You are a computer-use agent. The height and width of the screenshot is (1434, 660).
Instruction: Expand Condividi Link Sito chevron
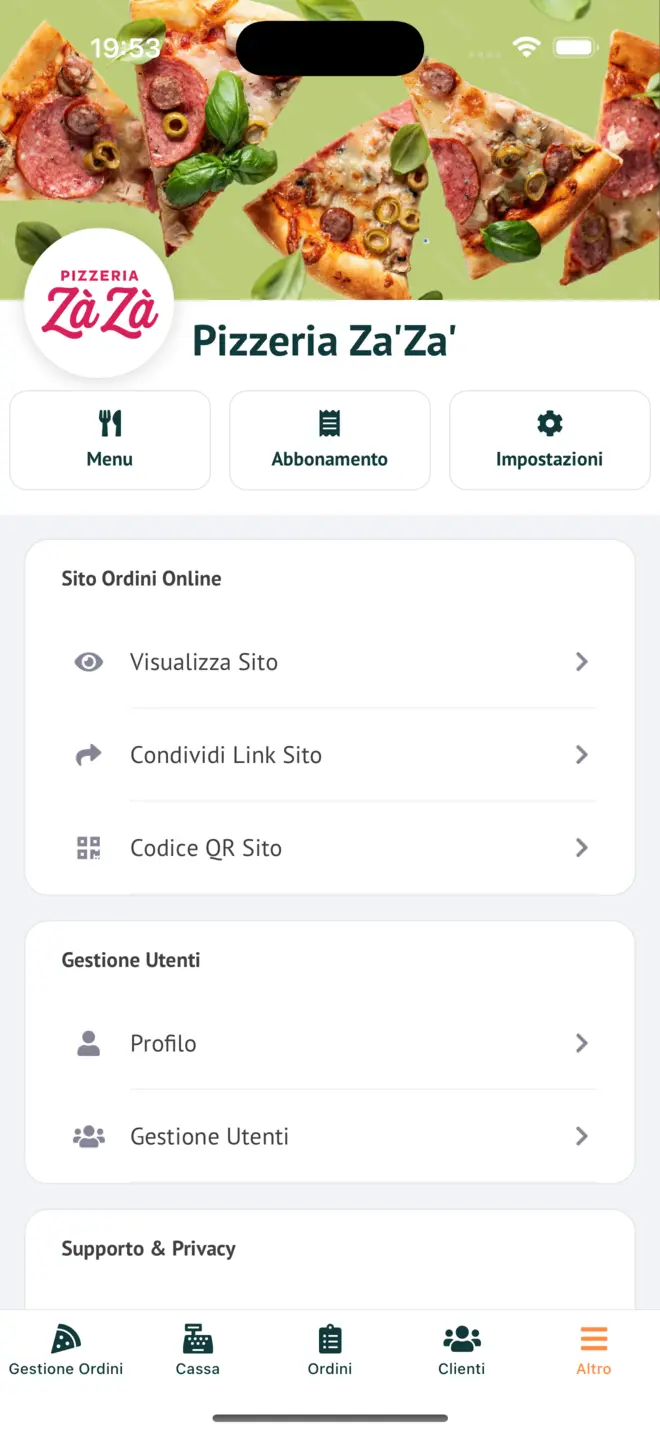582,755
